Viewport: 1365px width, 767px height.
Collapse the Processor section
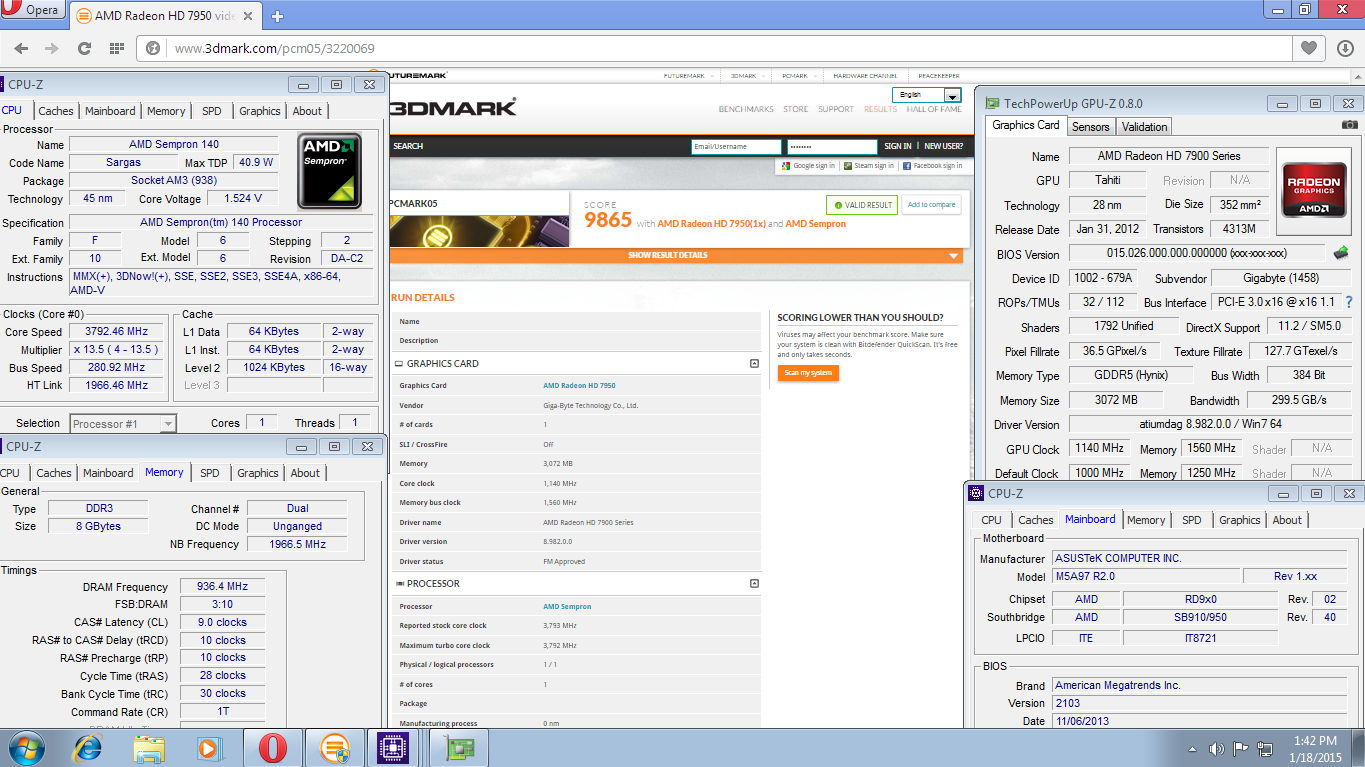point(754,583)
